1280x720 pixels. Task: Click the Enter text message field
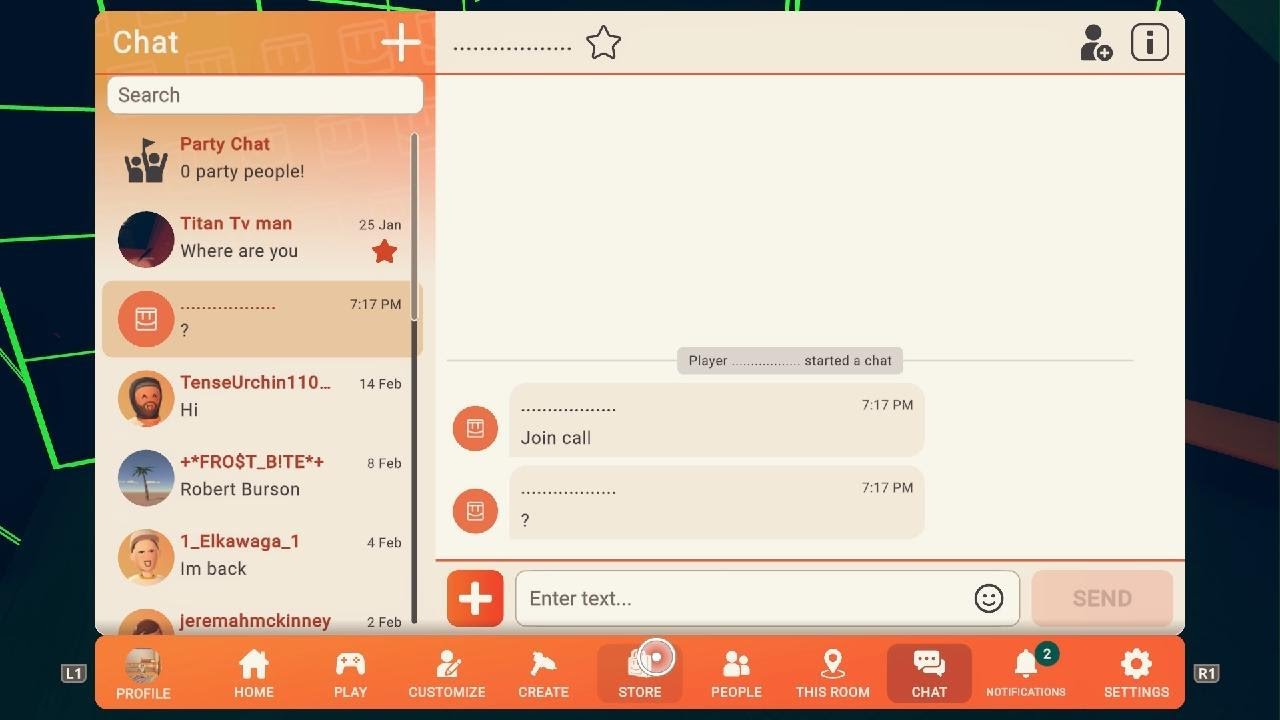[767, 599]
